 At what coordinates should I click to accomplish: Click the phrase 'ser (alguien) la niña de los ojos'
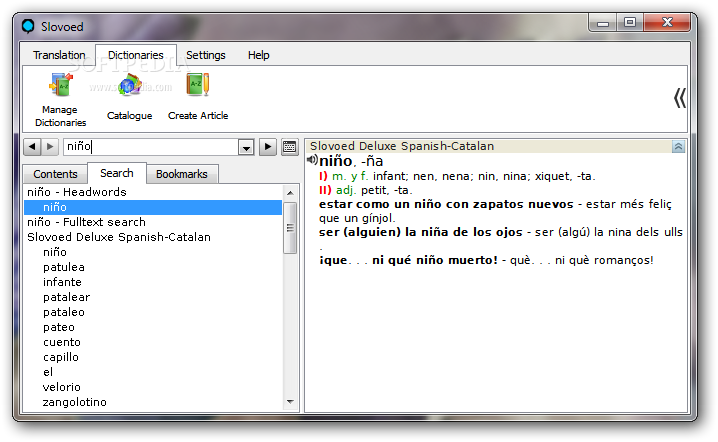coord(420,232)
